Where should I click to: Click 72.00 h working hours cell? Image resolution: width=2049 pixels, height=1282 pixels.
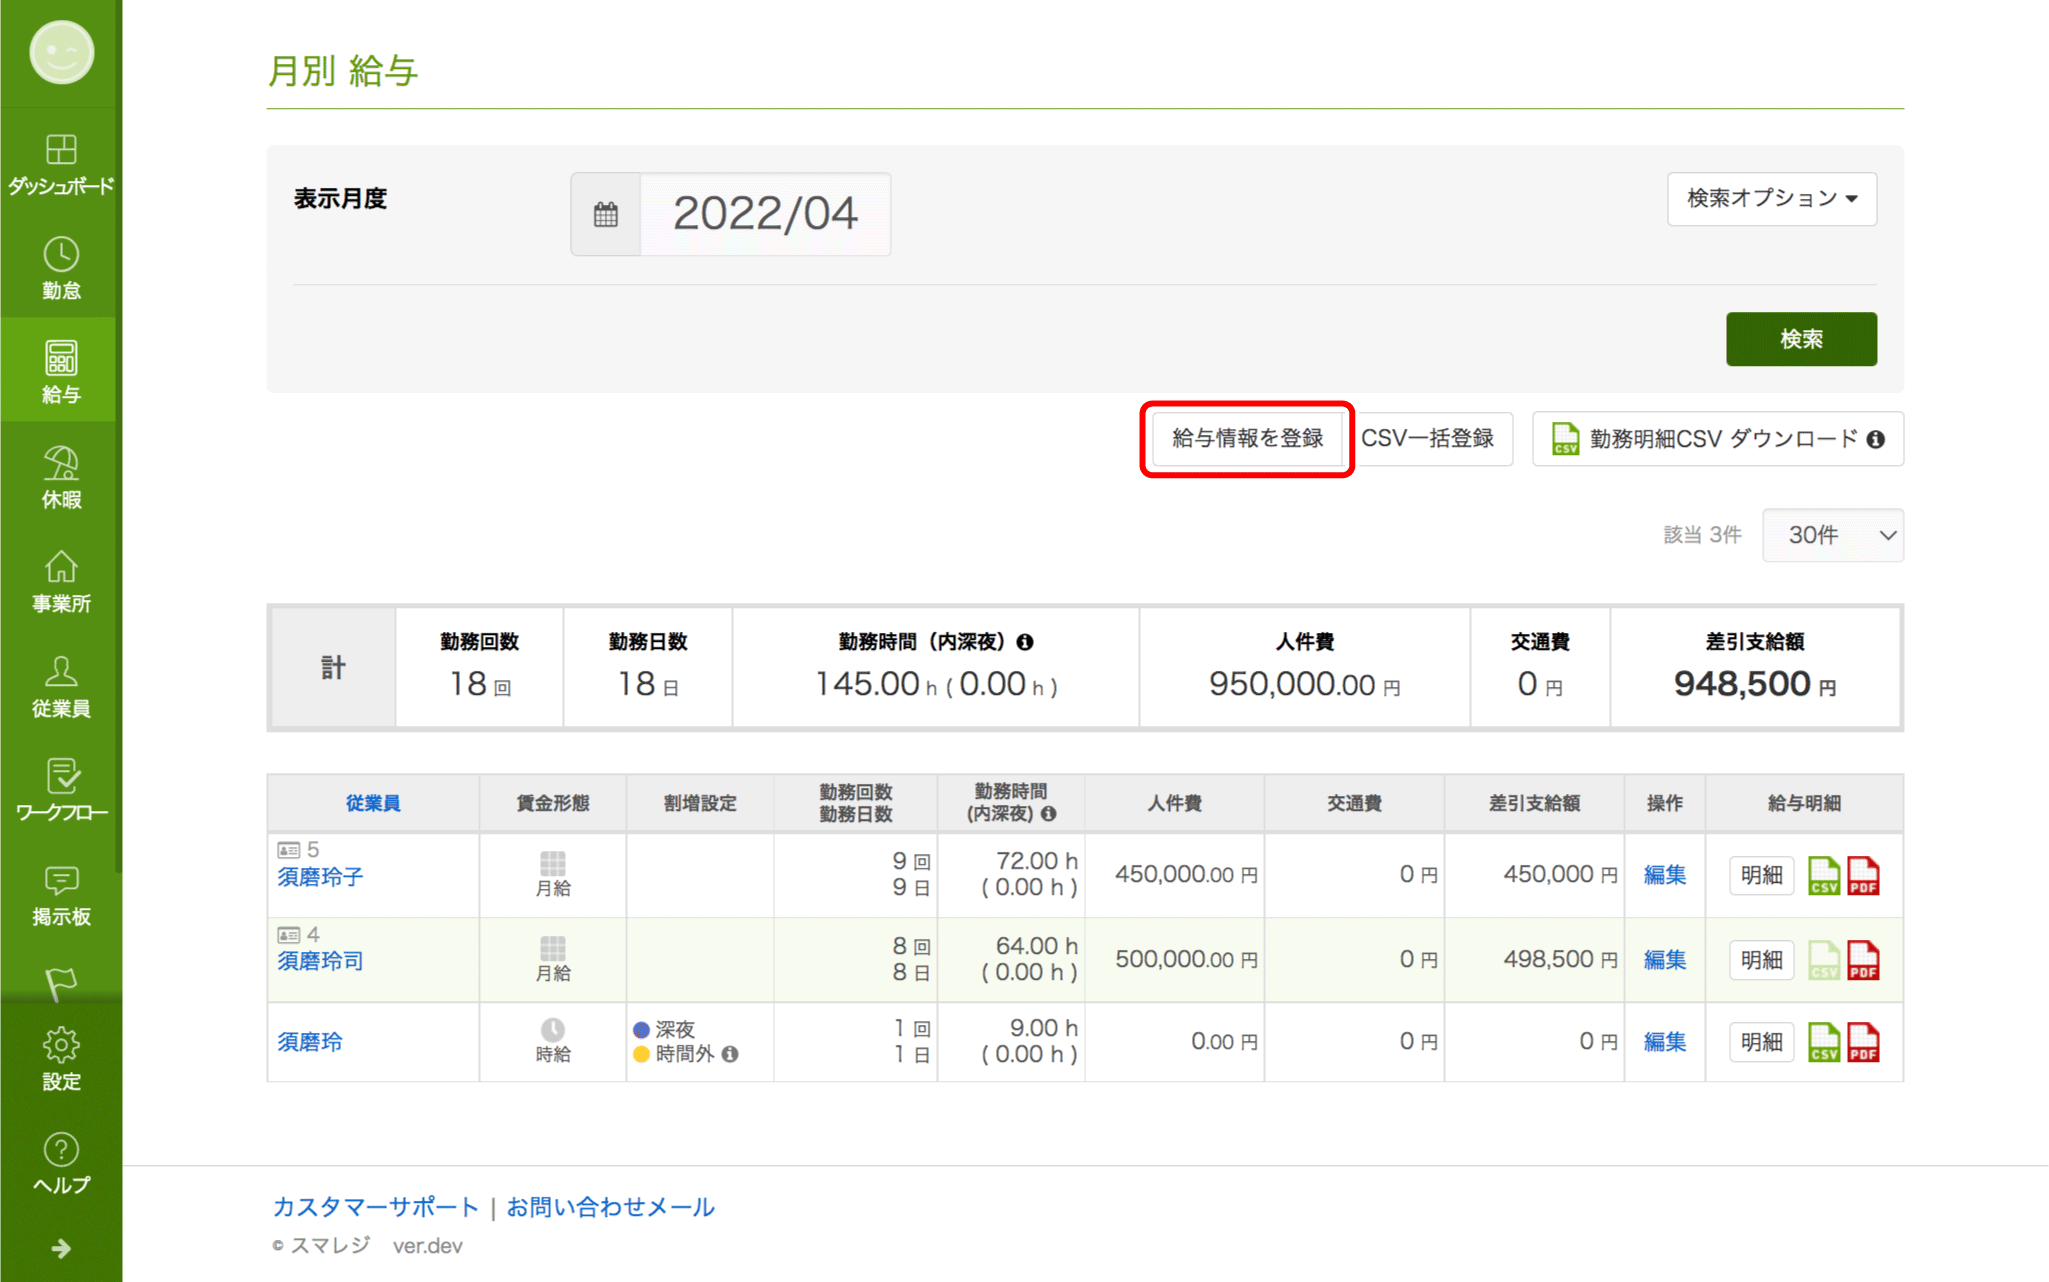pos(1037,861)
